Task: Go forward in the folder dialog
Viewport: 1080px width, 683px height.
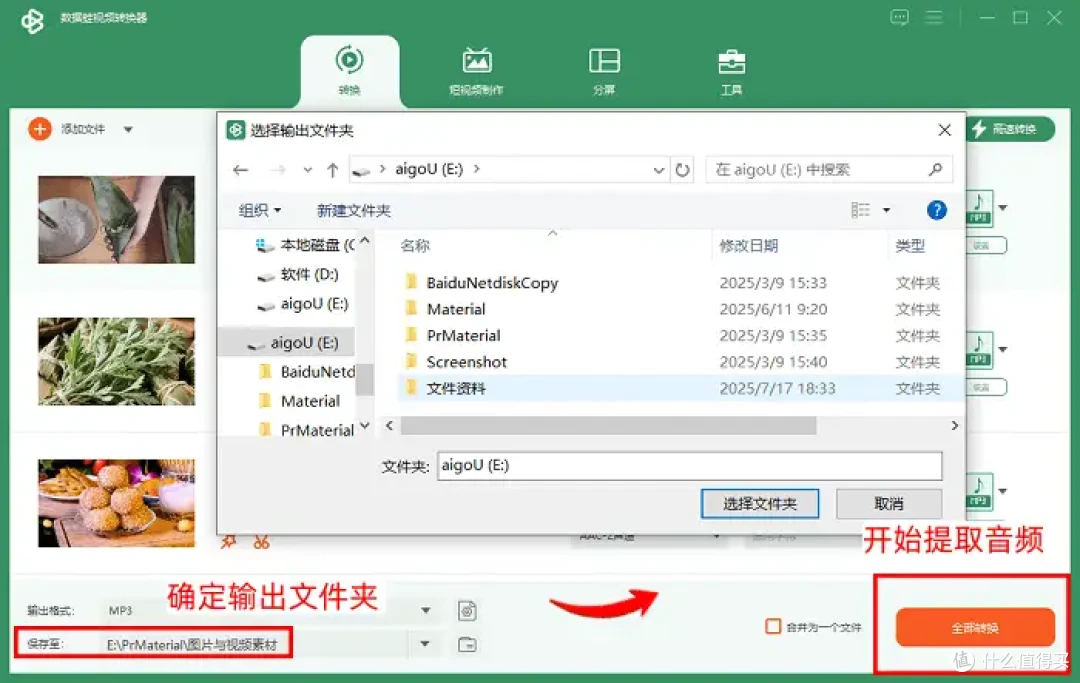Action: click(278, 170)
